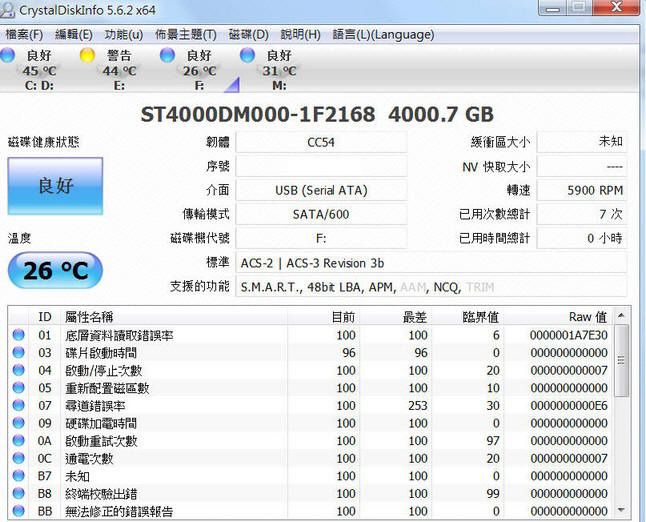Click the SATA/600 transfer mode field
Screen dimensions: 646x522
click(x=321, y=214)
